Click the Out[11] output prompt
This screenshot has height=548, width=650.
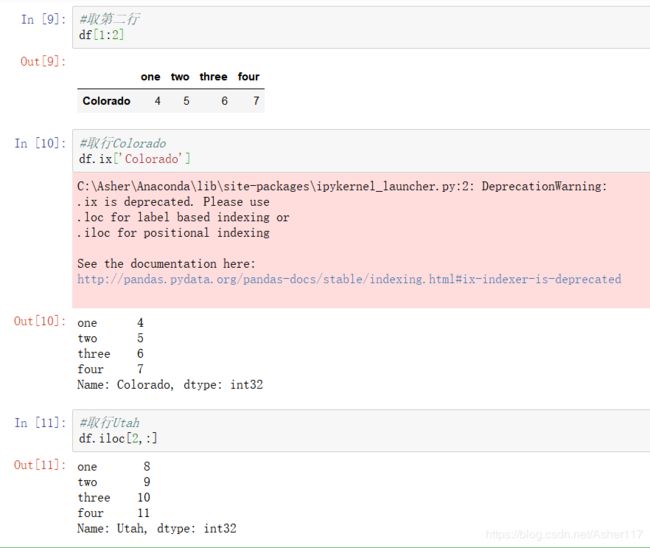click(x=40, y=465)
